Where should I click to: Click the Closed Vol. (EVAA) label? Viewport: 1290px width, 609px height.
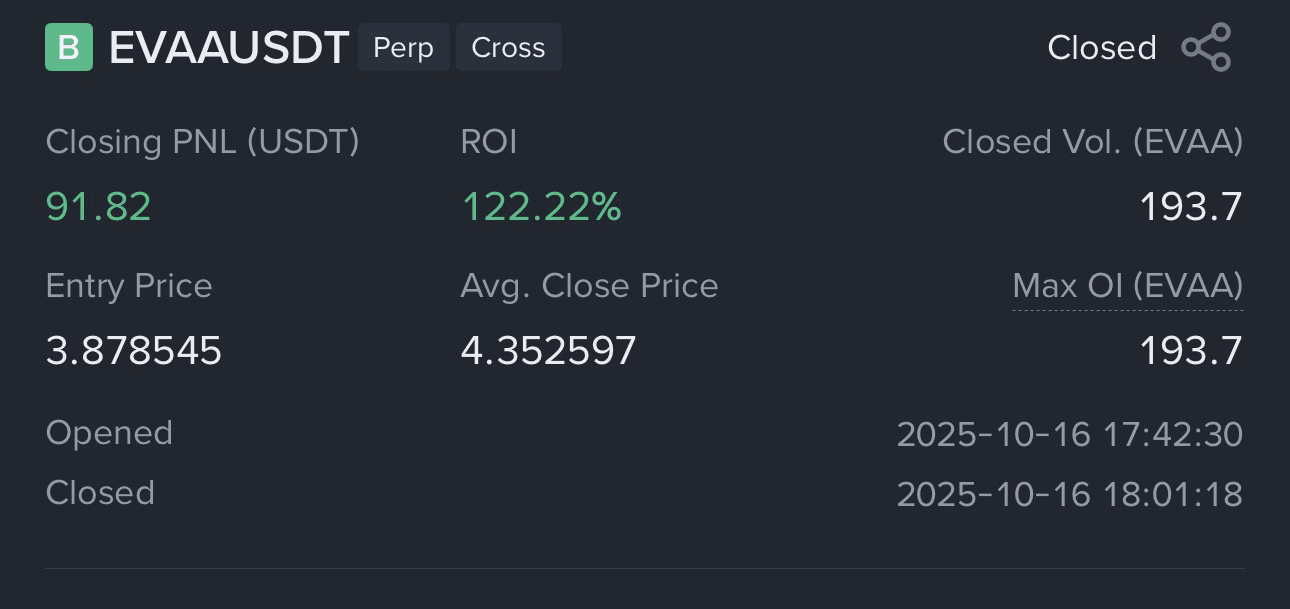pyautogui.click(x=1092, y=142)
